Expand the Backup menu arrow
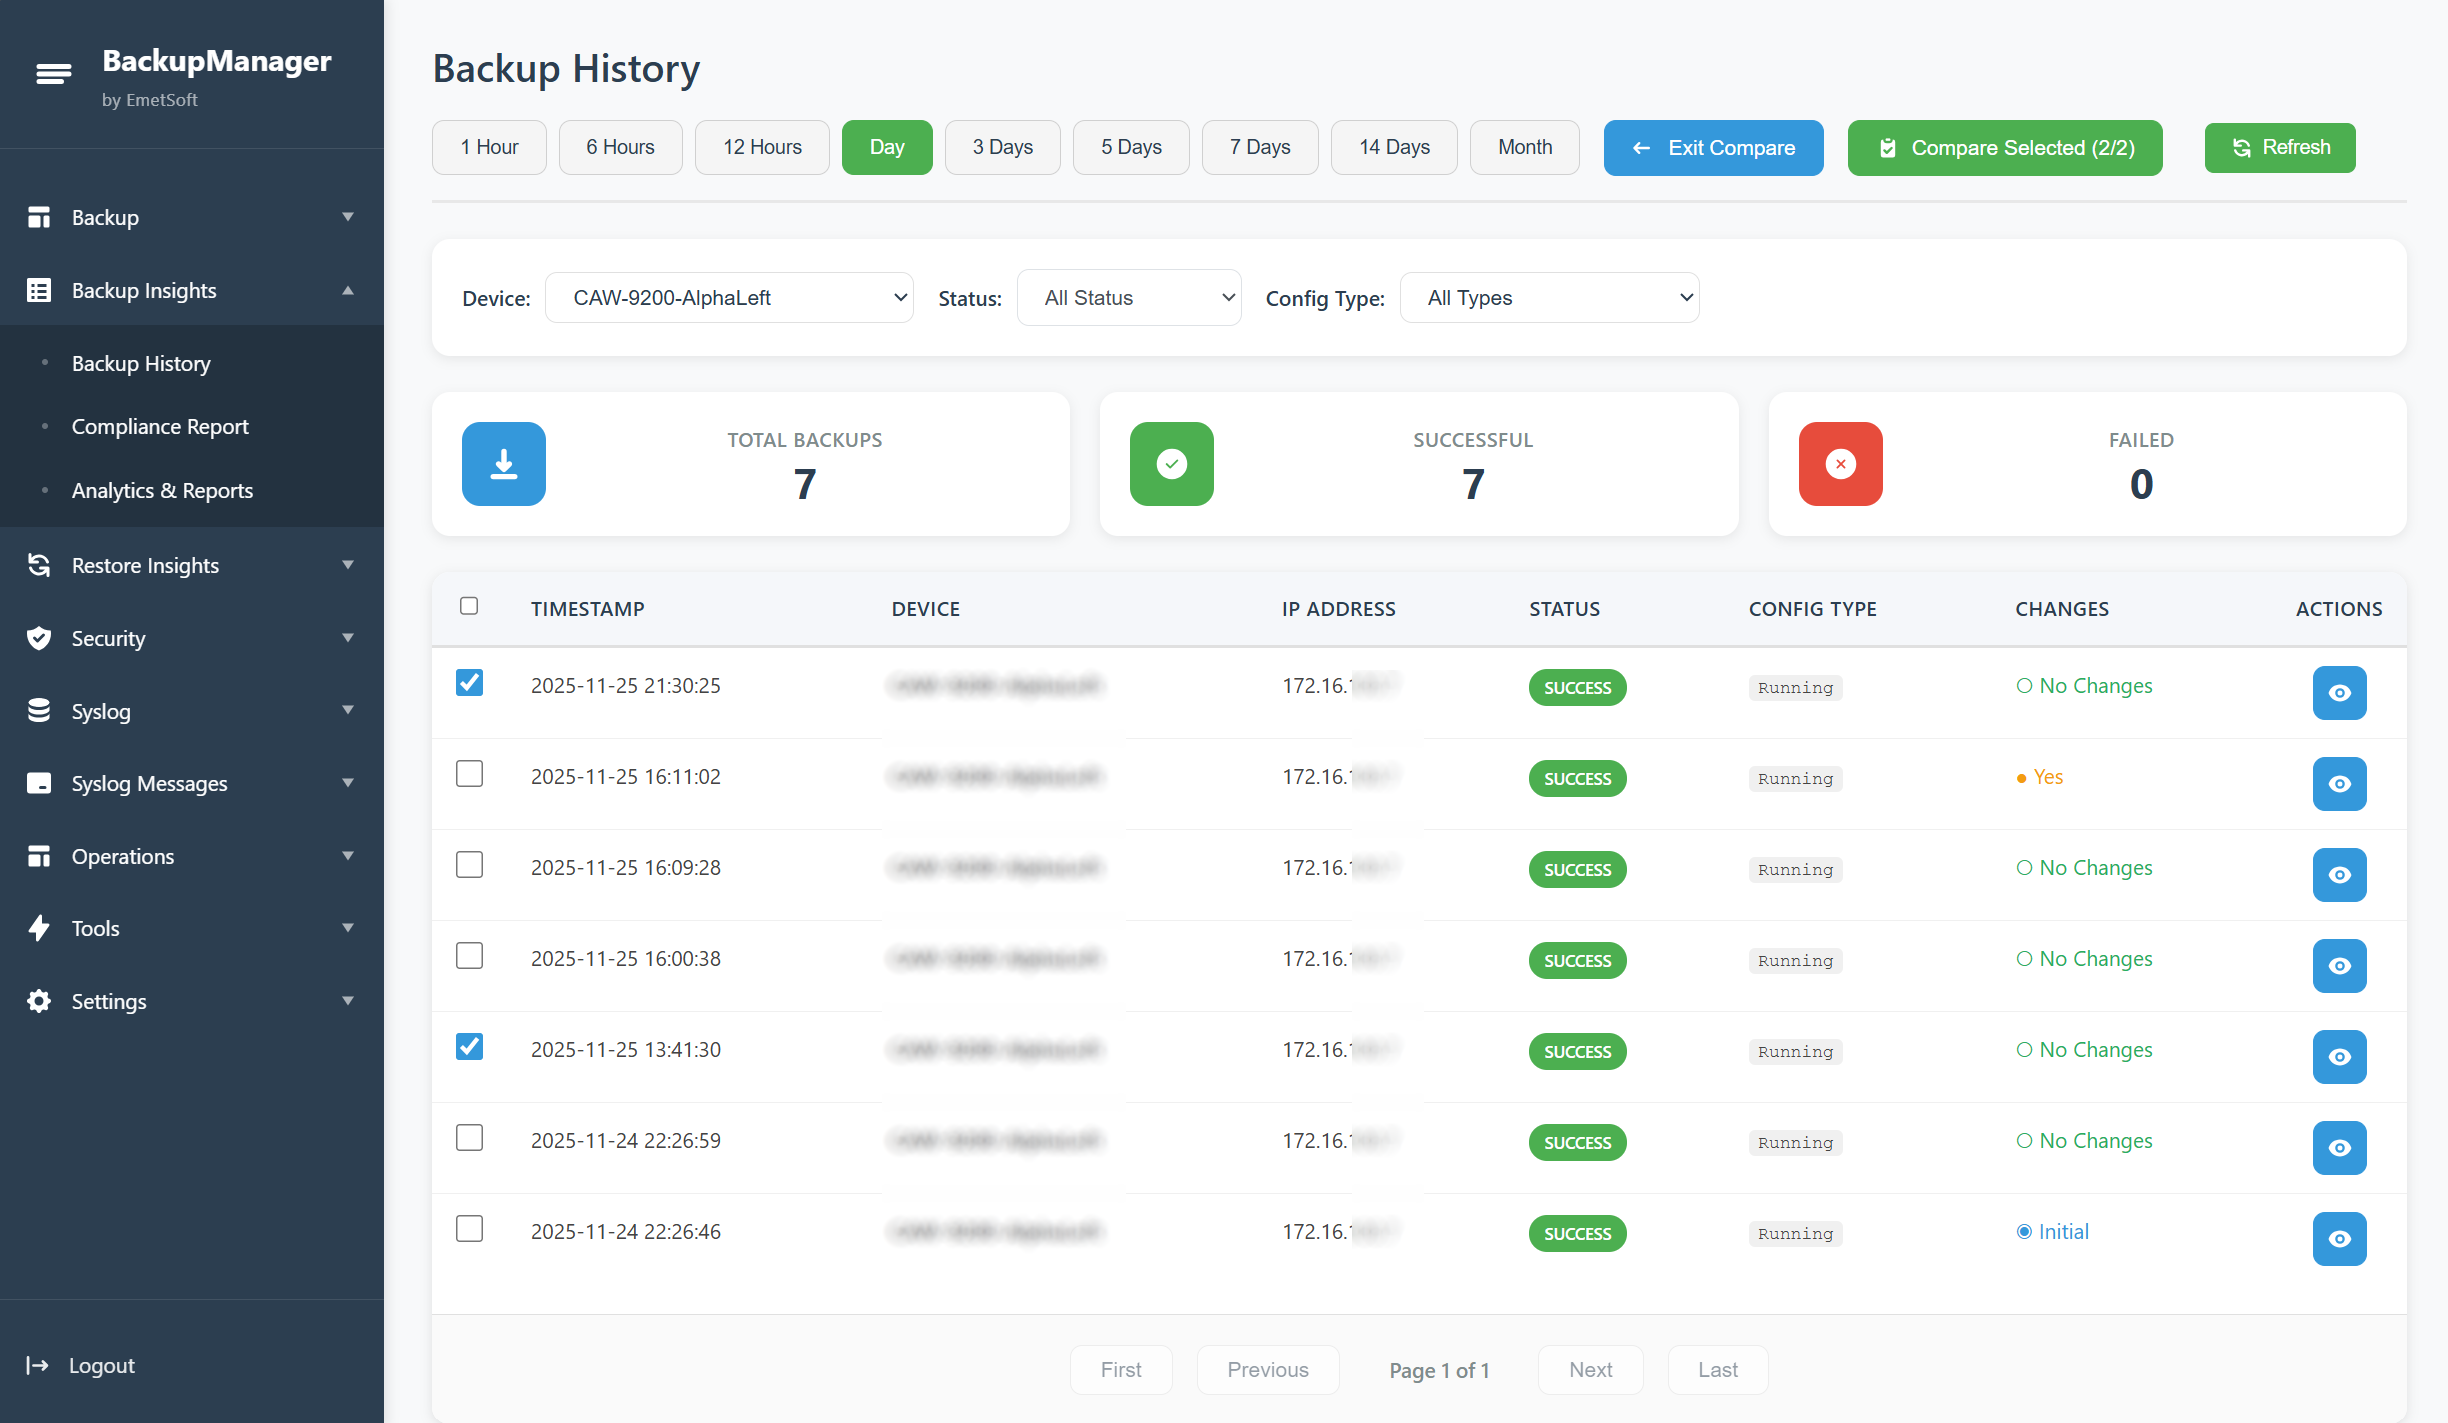The height and width of the screenshot is (1423, 2448). click(348, 217)
